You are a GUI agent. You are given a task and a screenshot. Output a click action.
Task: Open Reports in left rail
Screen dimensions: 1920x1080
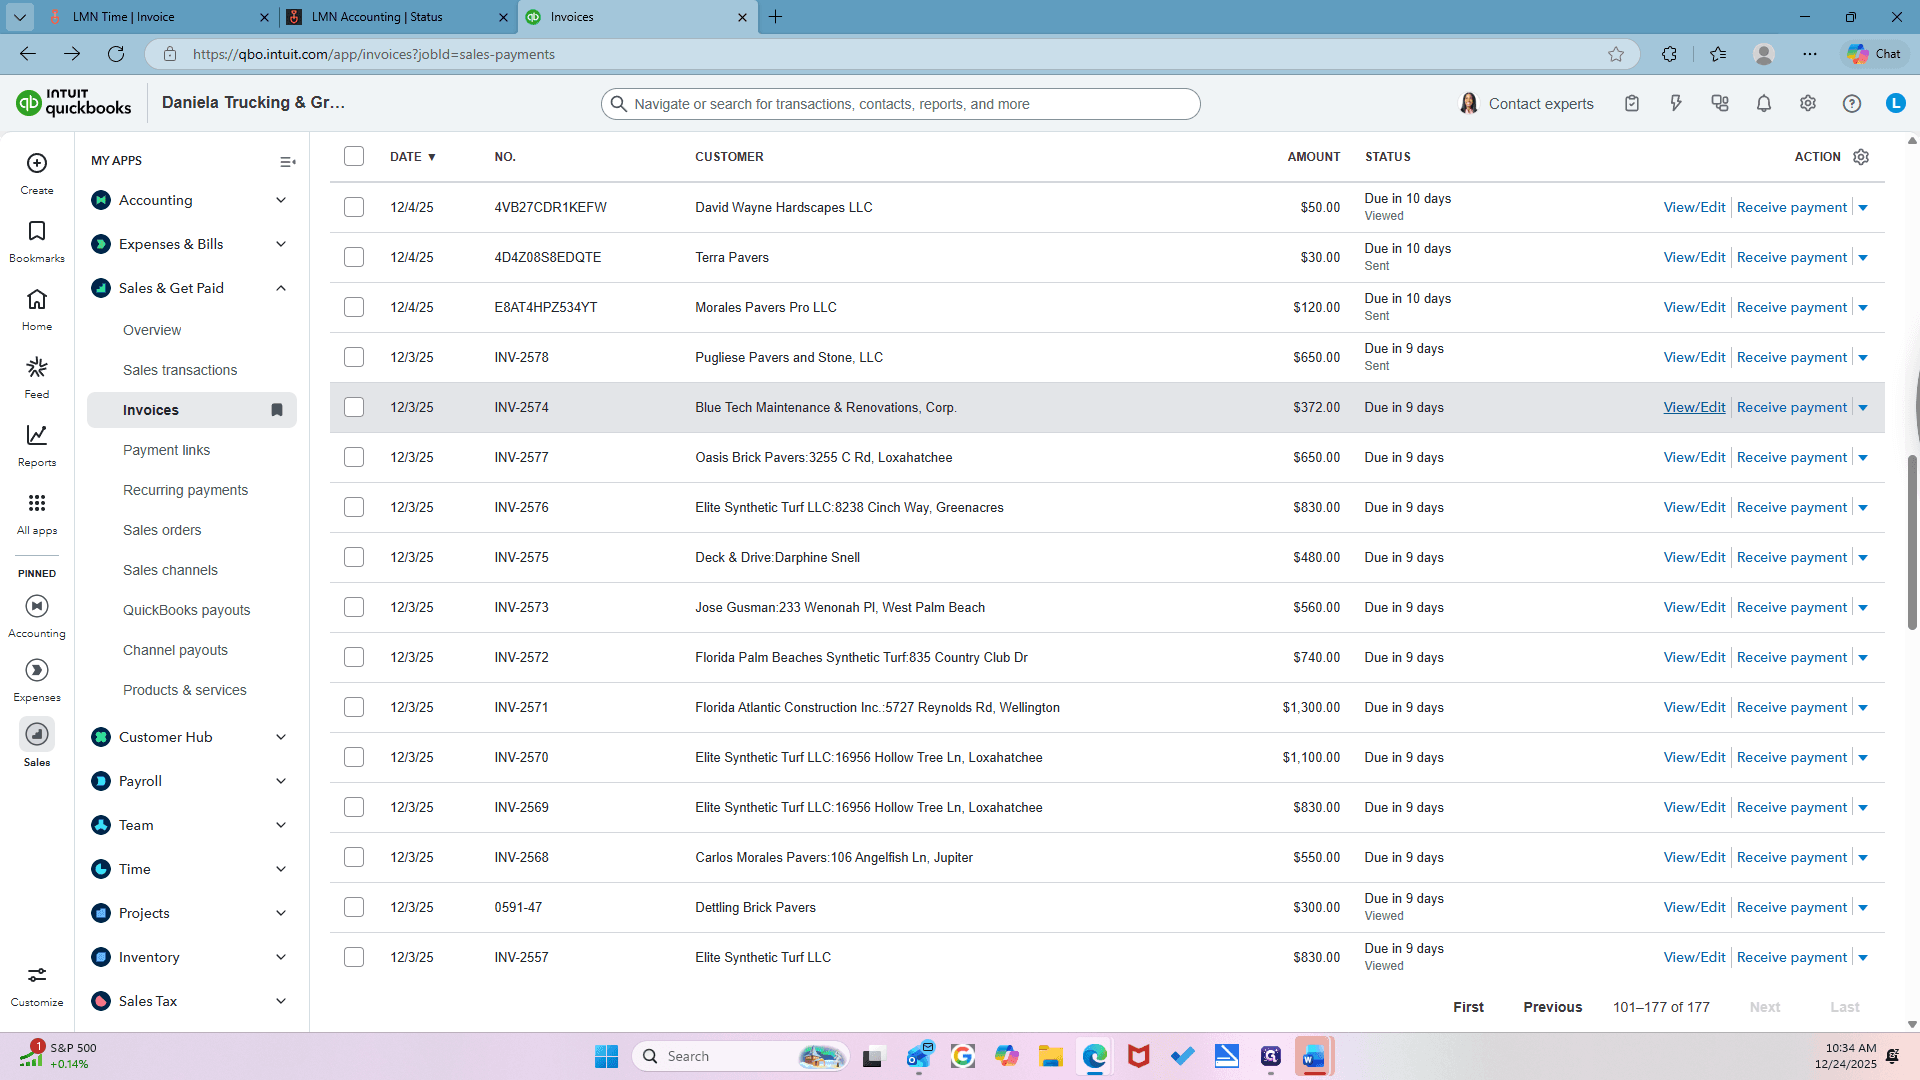(37, 435)
